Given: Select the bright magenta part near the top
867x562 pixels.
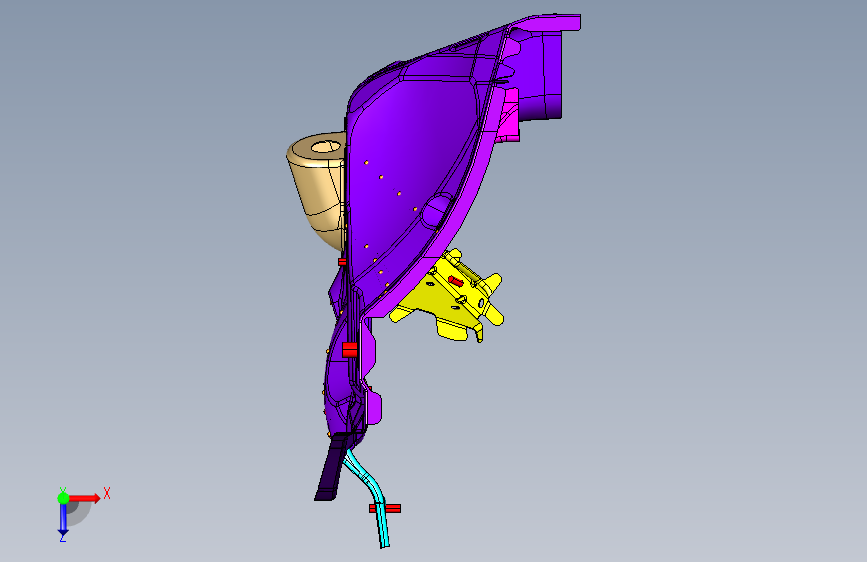Looking at the screenshot, I should point(509,117).
